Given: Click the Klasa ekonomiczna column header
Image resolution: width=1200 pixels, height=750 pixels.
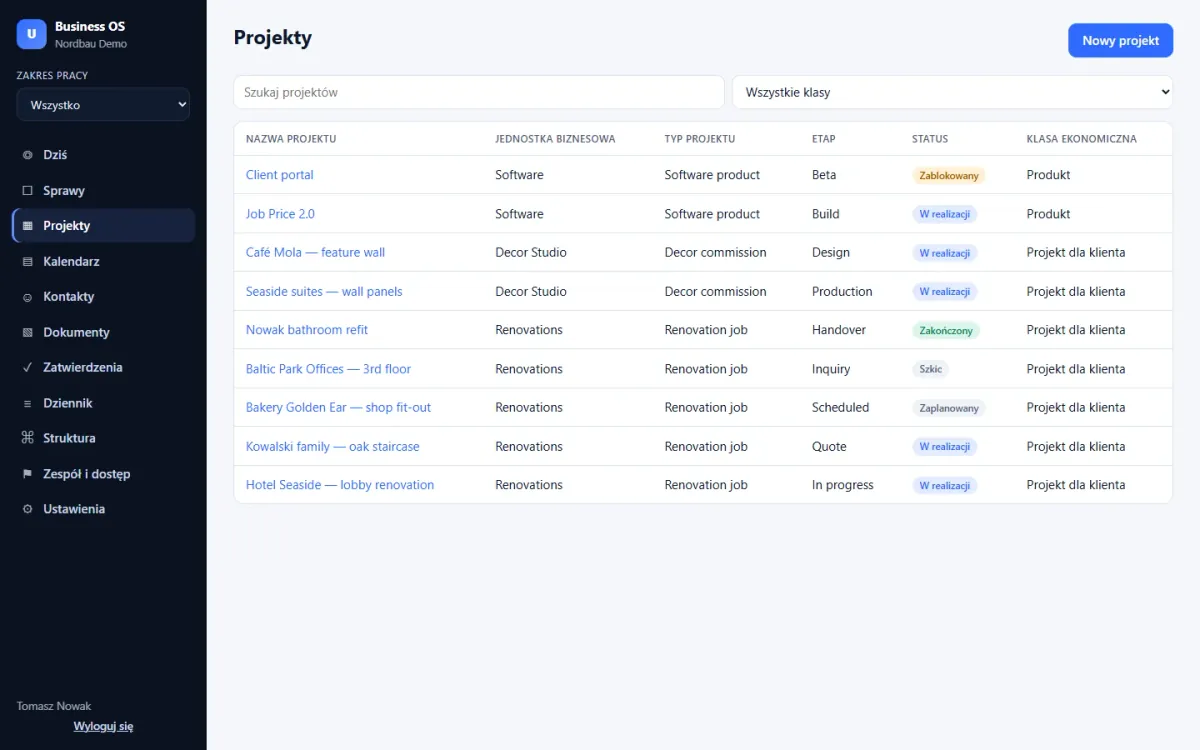Looking at the screenshot, I should pyautogui.click(x=1081, y=139).
